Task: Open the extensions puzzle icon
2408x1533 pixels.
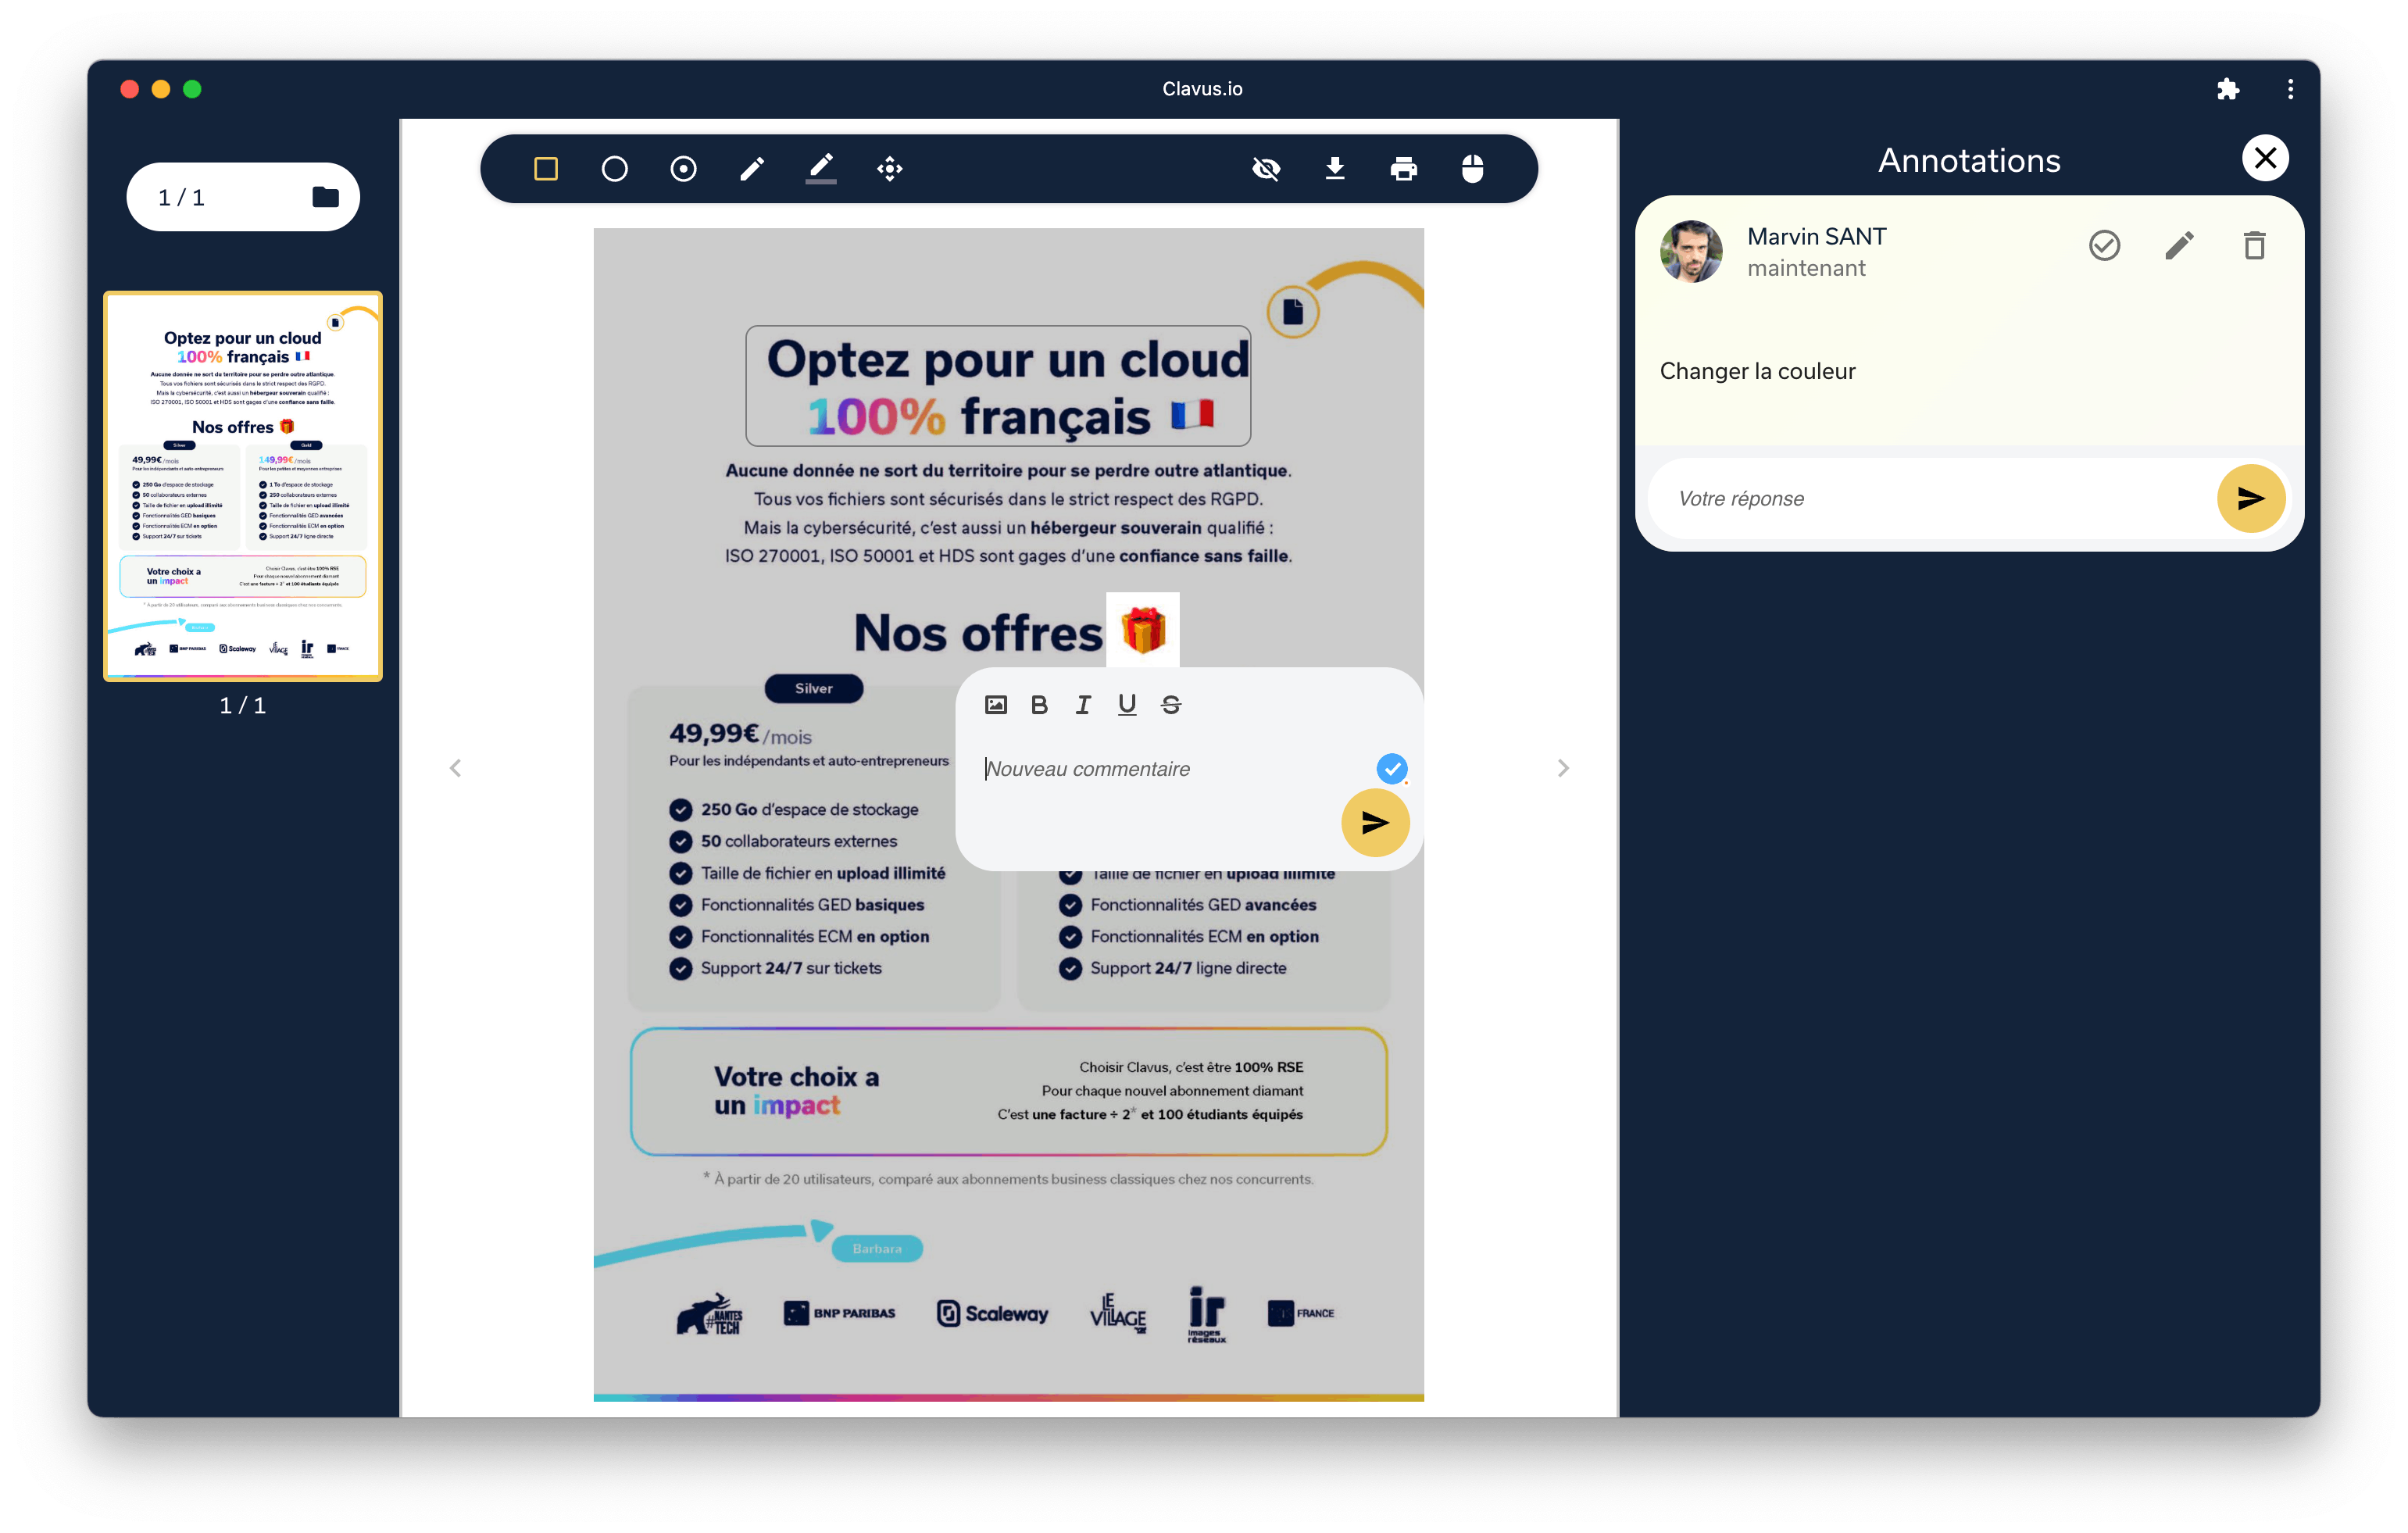Action: pyautogui.click(x=2227, y=89)
